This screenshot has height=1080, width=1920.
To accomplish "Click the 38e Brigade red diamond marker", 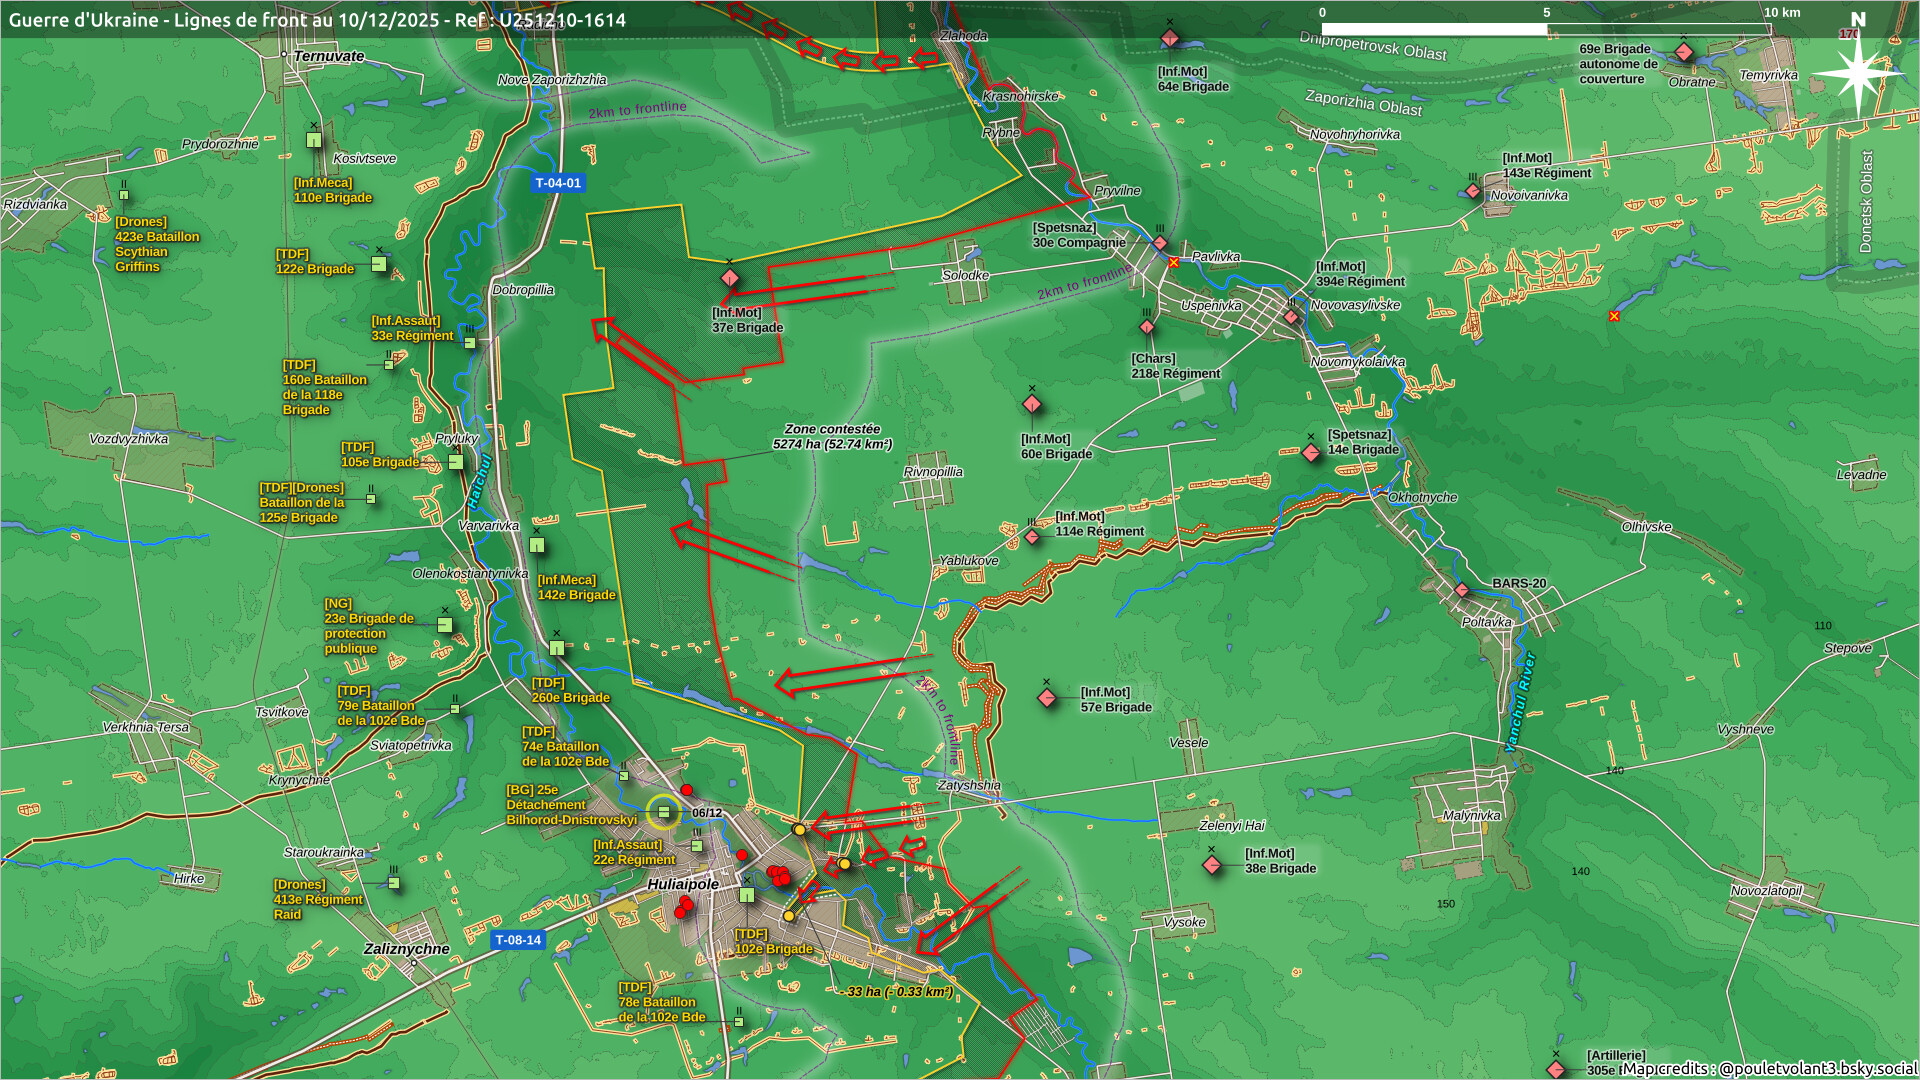I will pyautogui.click(x=1212, y=864).
